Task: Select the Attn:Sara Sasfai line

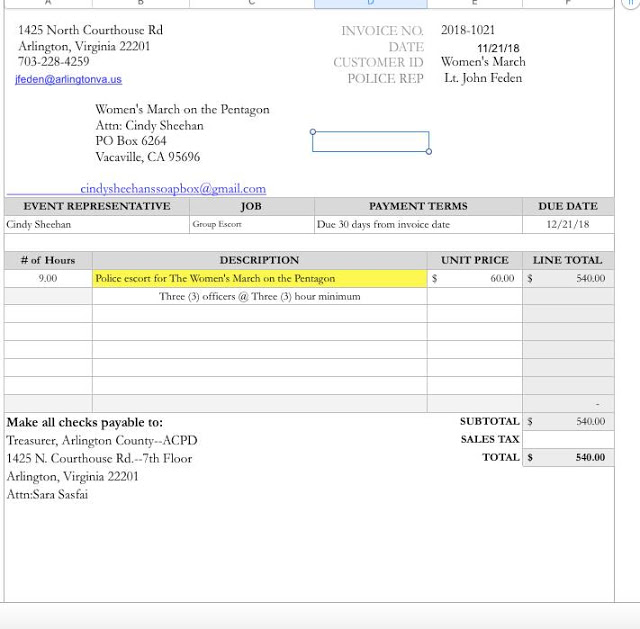Action: coord(47,495)
